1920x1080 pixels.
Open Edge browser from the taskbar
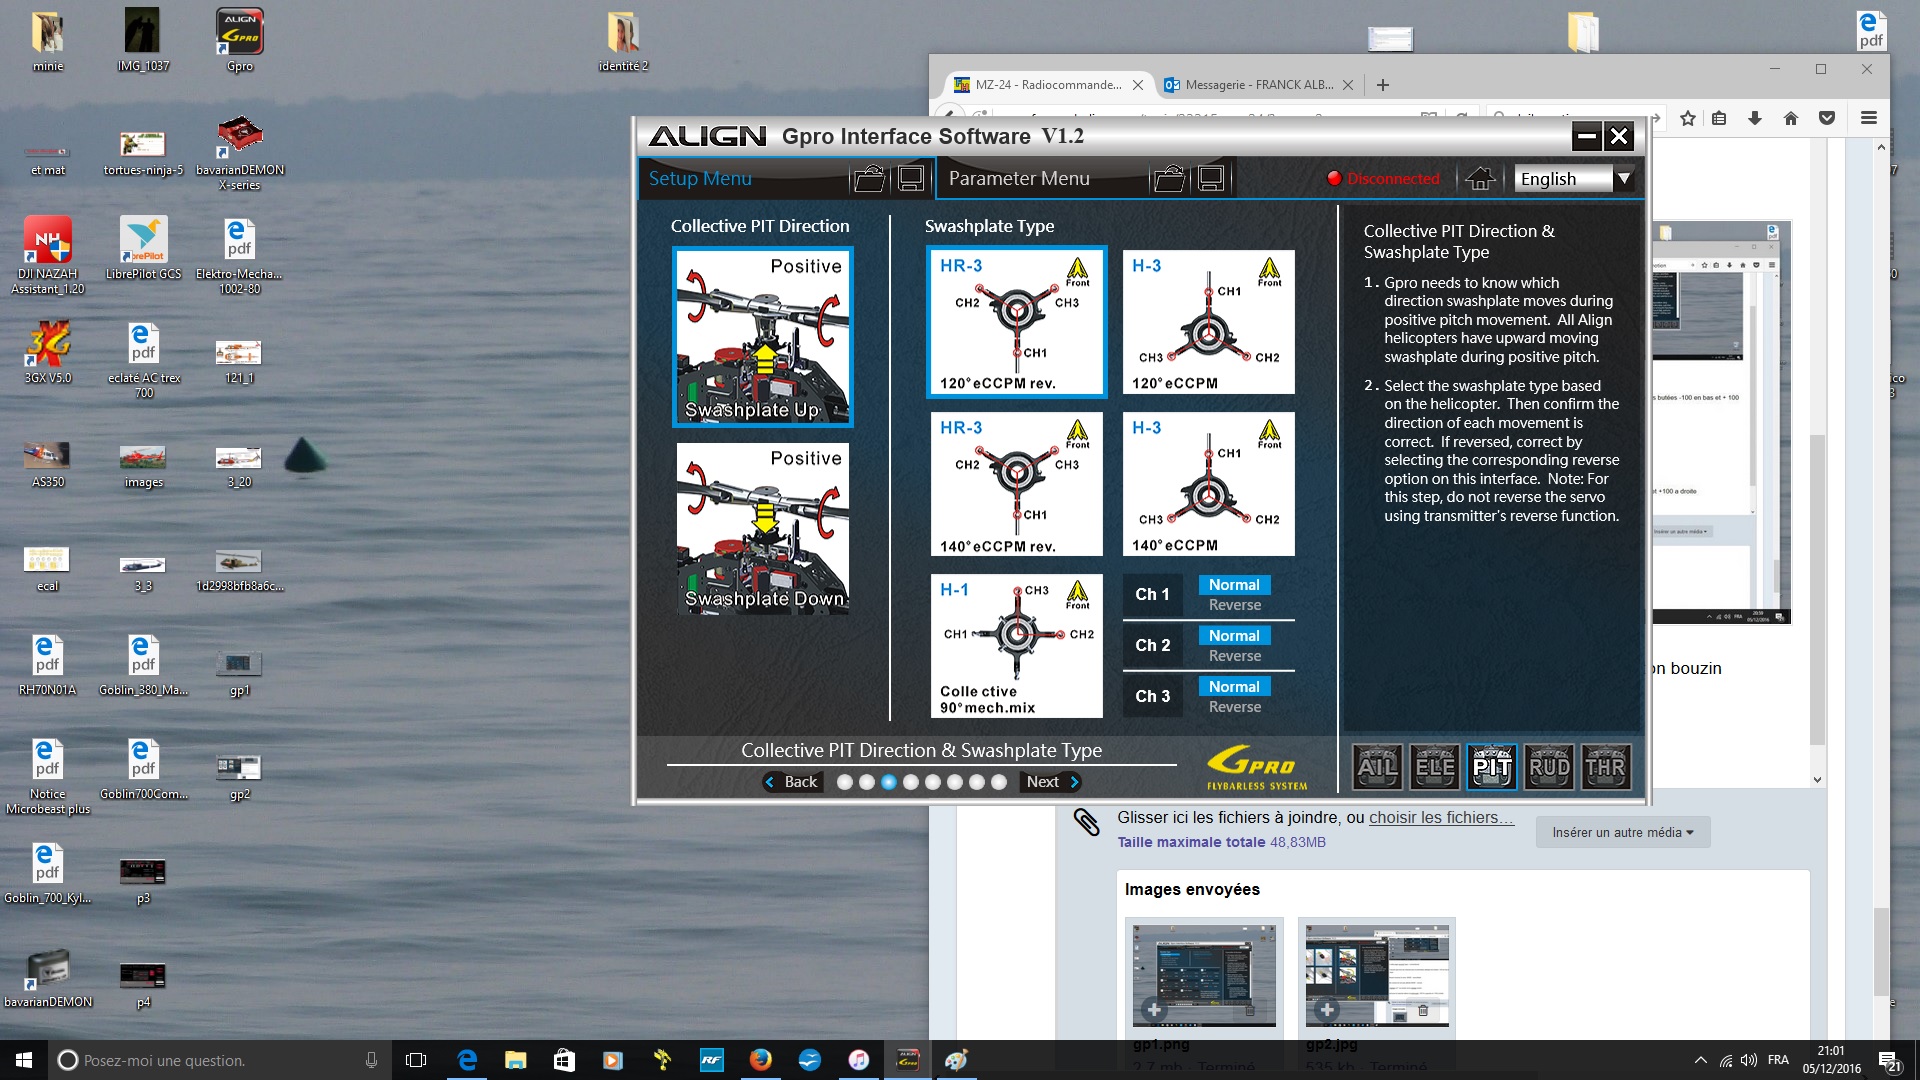pos(467,1060)
